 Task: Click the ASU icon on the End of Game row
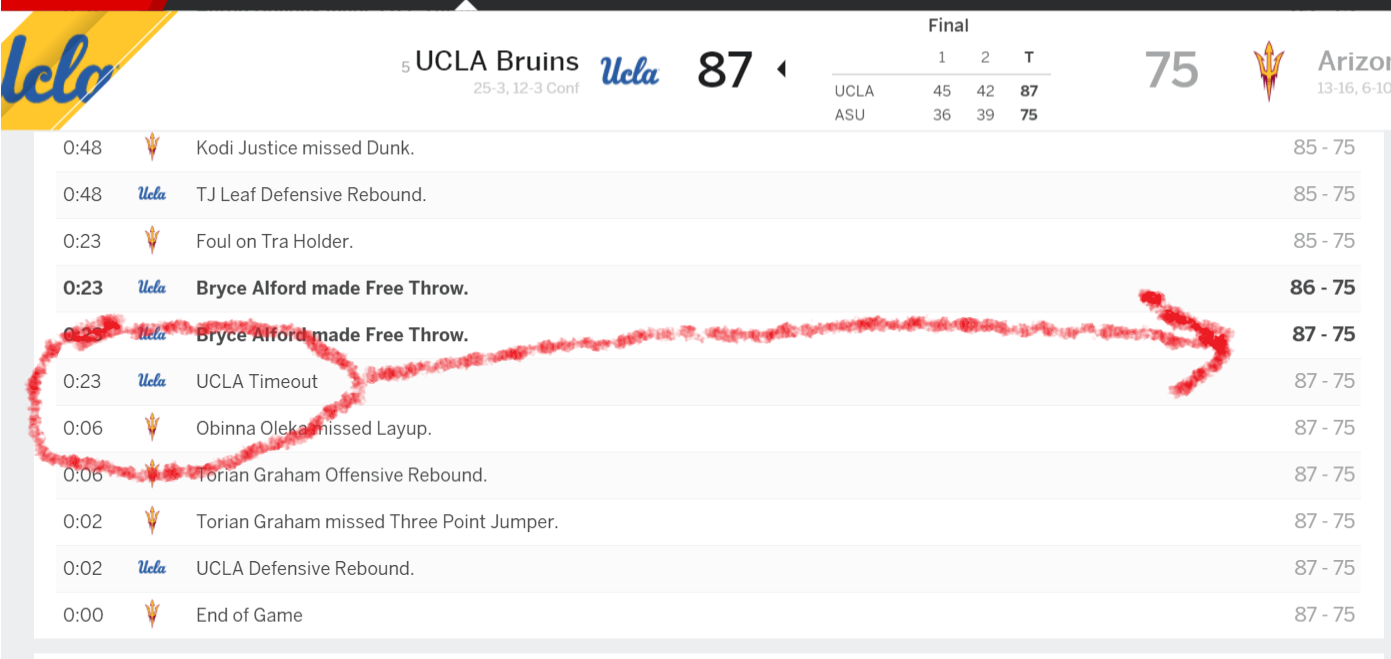[x=152, y=615]
